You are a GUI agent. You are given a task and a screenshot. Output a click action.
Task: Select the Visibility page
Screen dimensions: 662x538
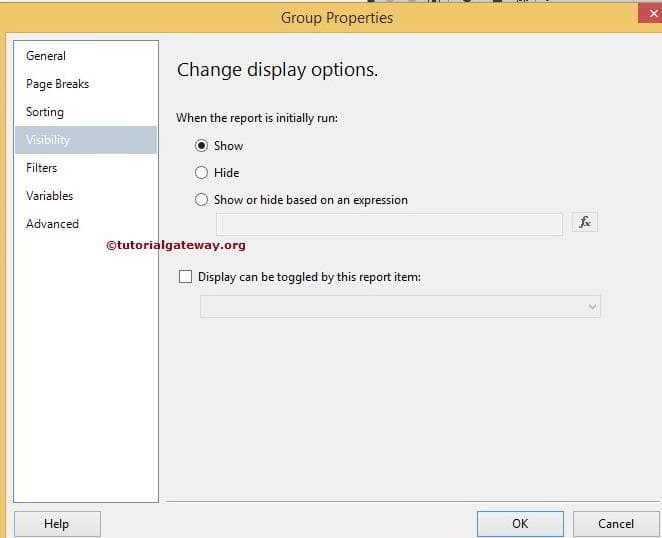click(86, 140)
